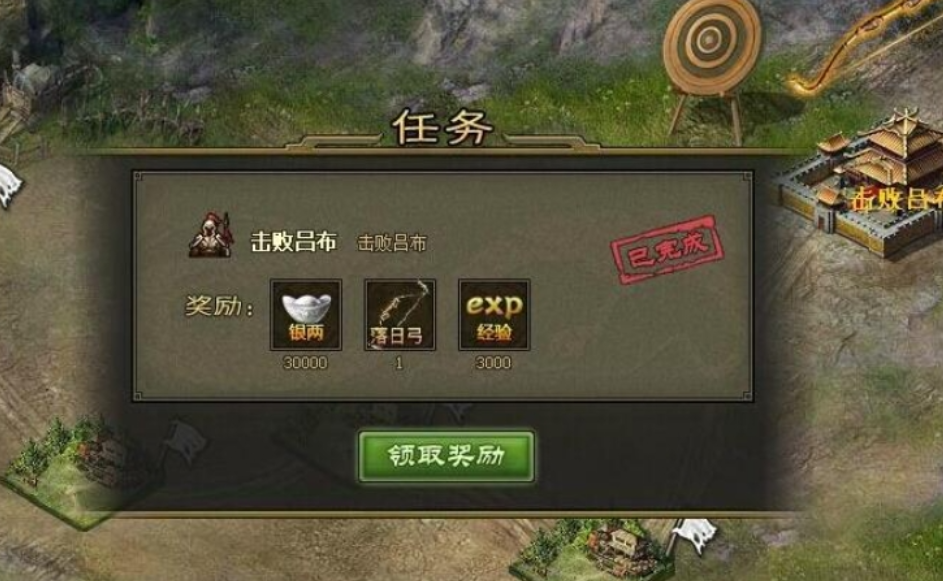Viewport: 943px width, 581px height.
Task: Click the grey 击败吕布 quest description
Action: (392, 243)
